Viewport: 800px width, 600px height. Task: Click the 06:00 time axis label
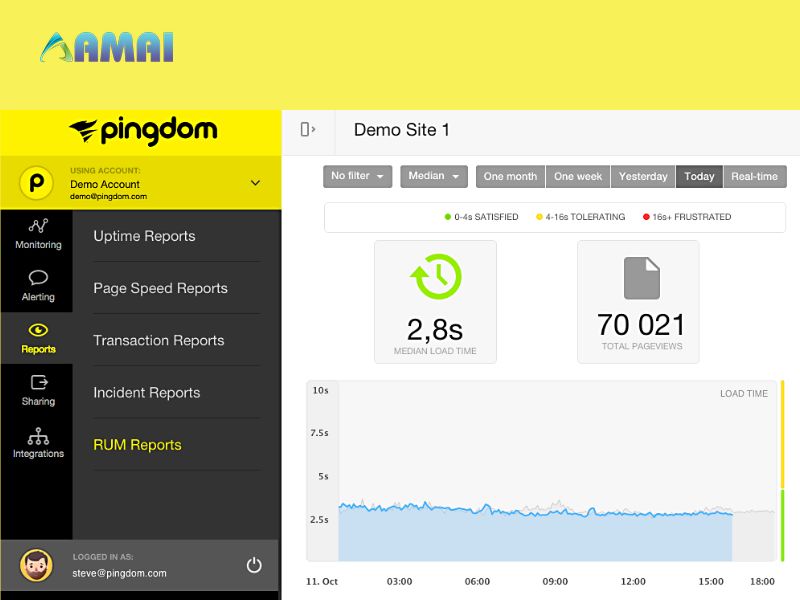pyautogui.click(x=478, y=582)
